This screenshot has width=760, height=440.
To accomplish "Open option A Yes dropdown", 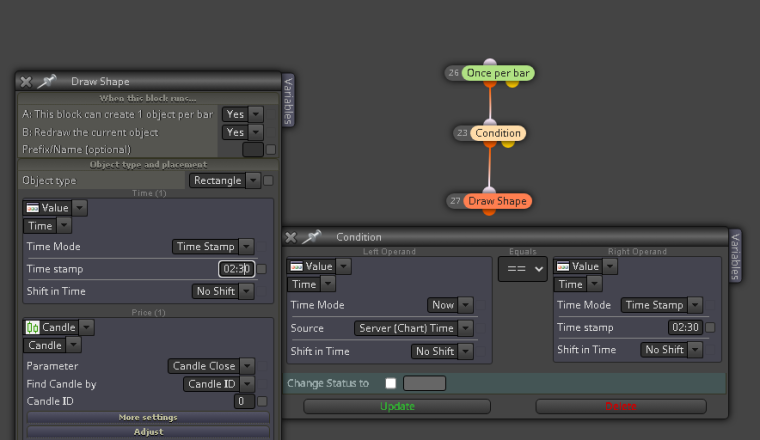I will (x=243, y=114).
